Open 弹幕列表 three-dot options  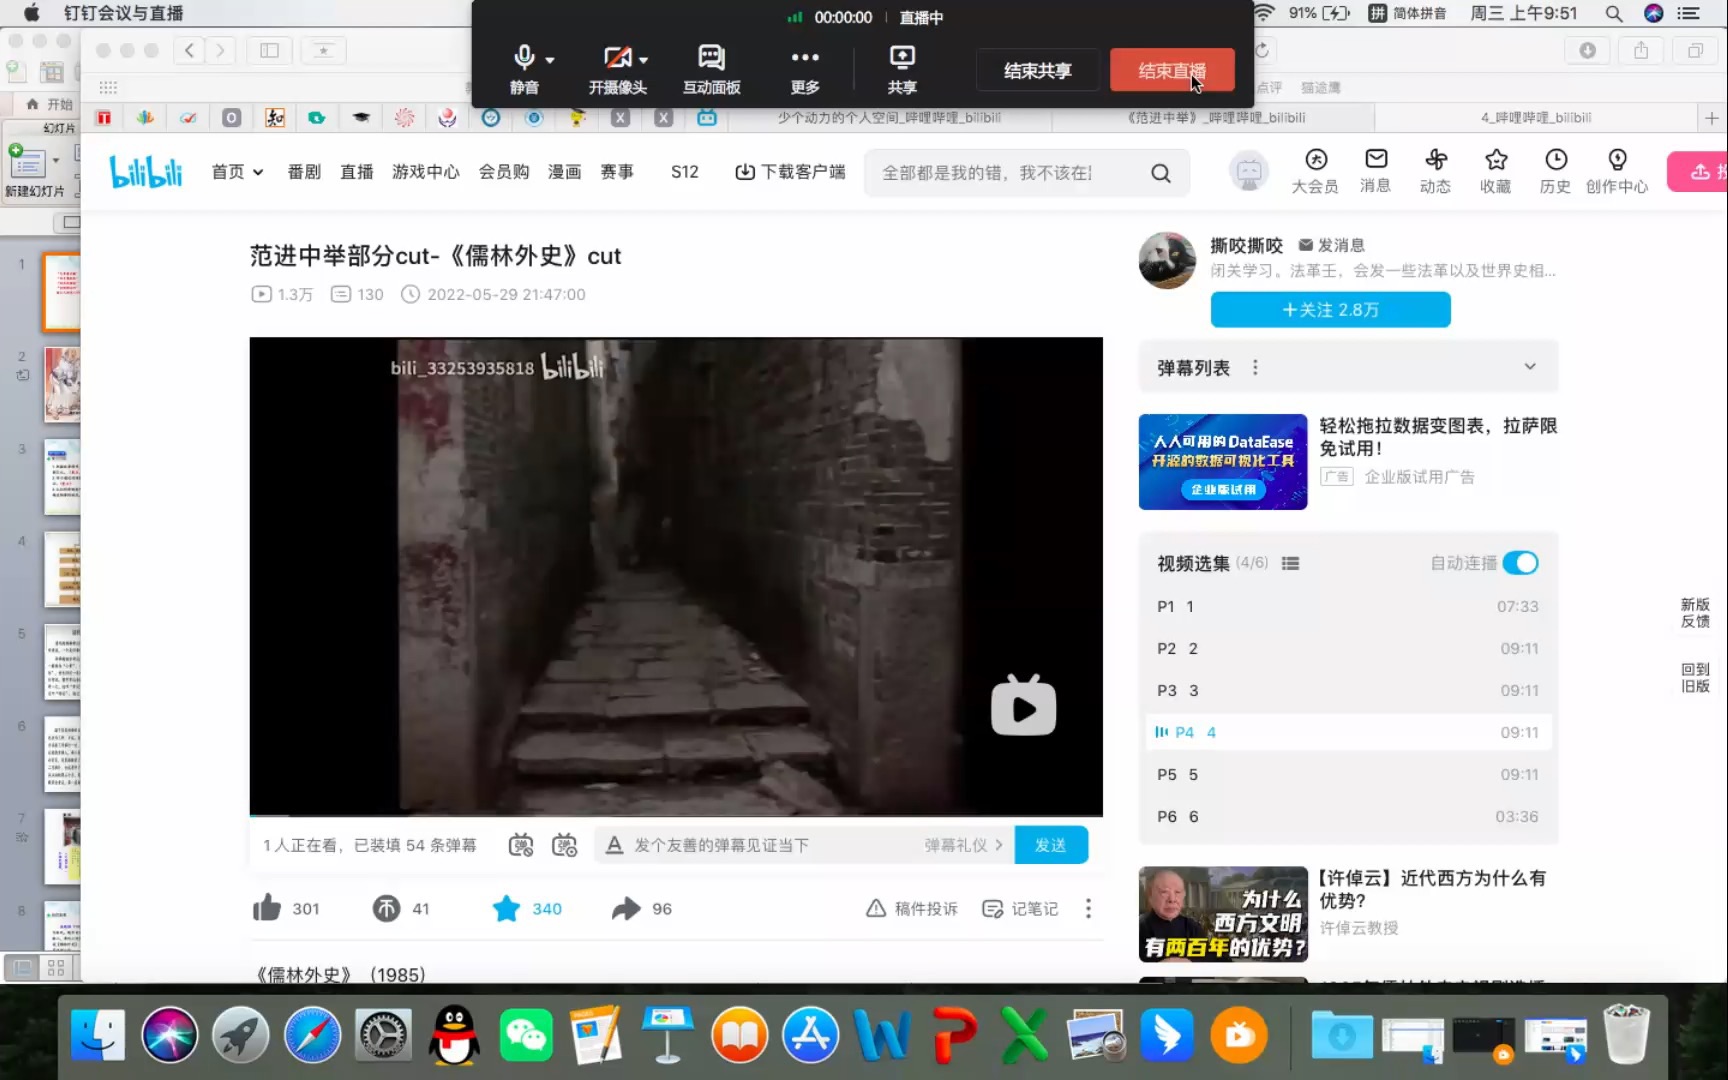click(1255, 368)
